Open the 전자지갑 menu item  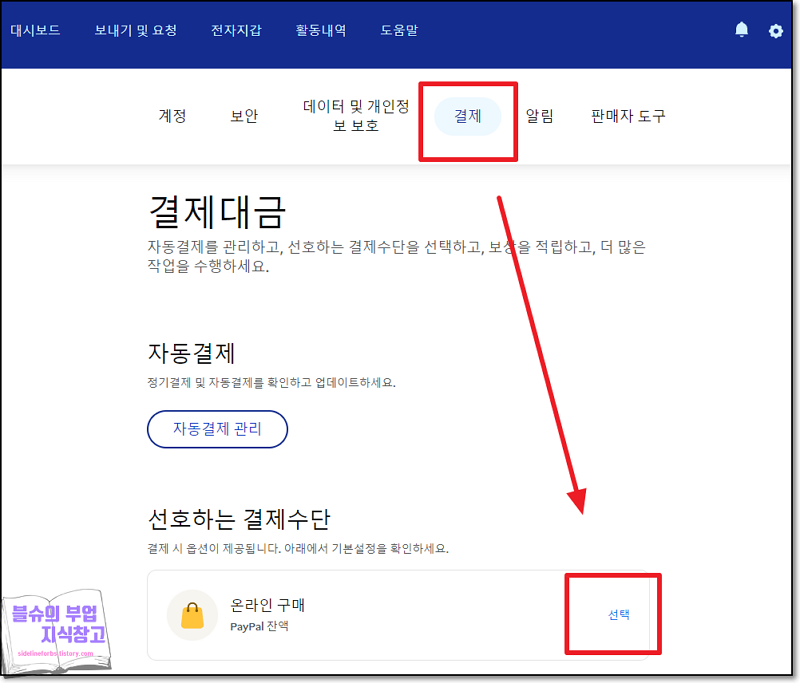pyautogui.click(x=236, y=31)
